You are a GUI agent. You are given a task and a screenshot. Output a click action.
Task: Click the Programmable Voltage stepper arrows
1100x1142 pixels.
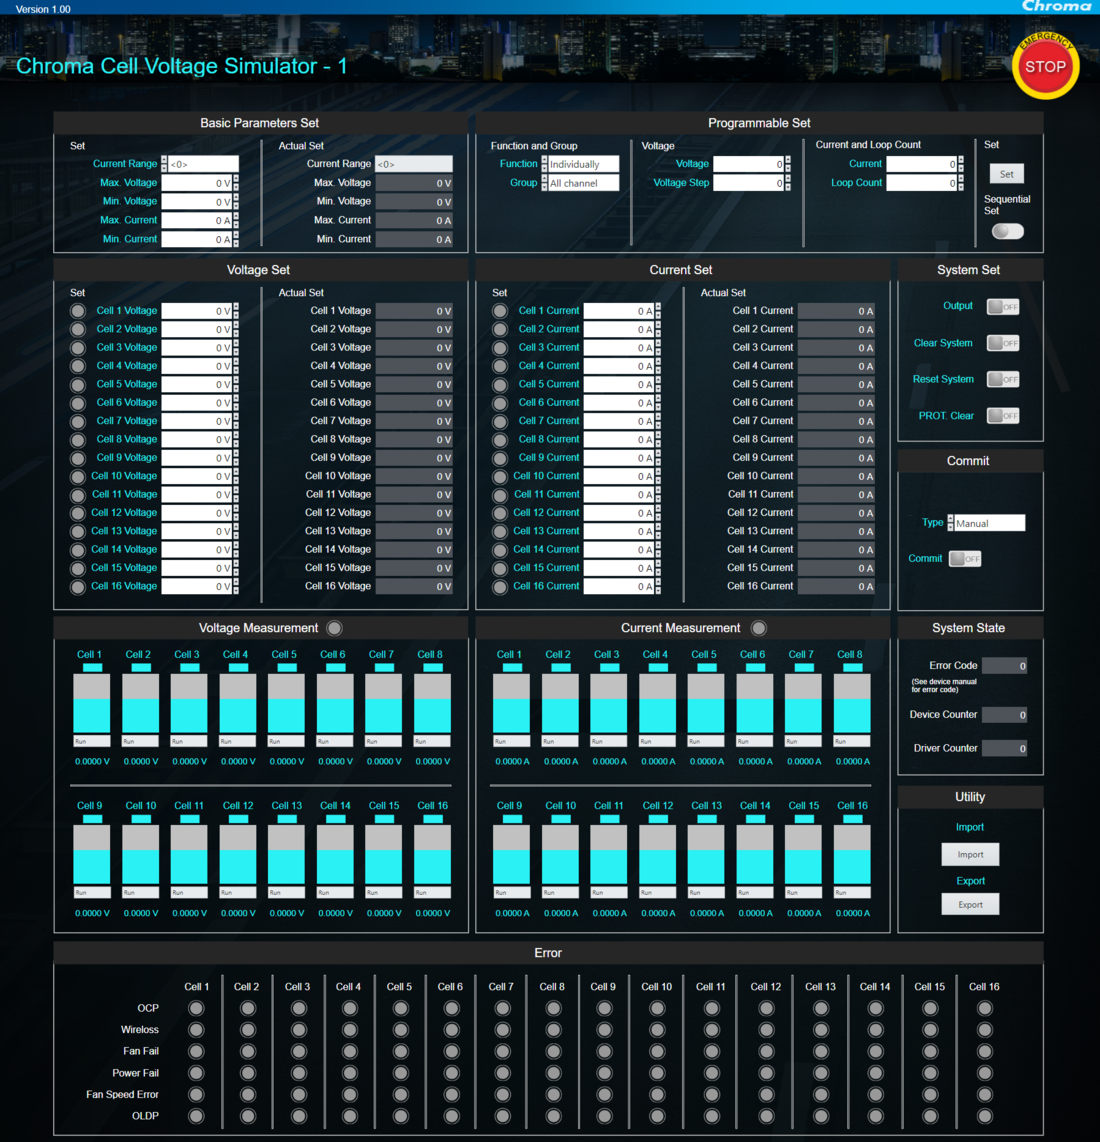pyautogui.click(x=787, y=164)
